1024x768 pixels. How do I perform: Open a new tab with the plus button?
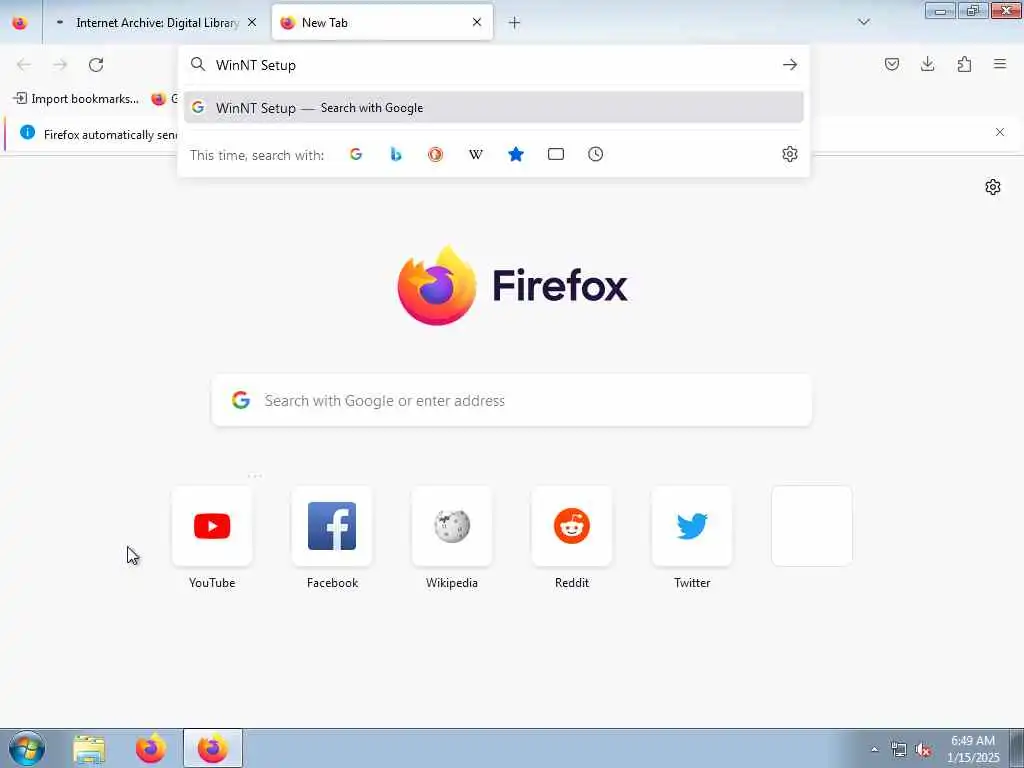(515, 23)
